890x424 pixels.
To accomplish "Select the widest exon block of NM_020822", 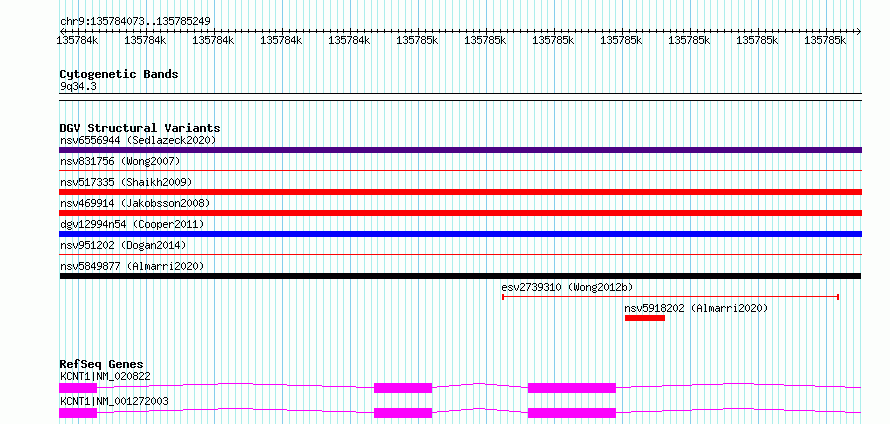I will tap(572, 388).
